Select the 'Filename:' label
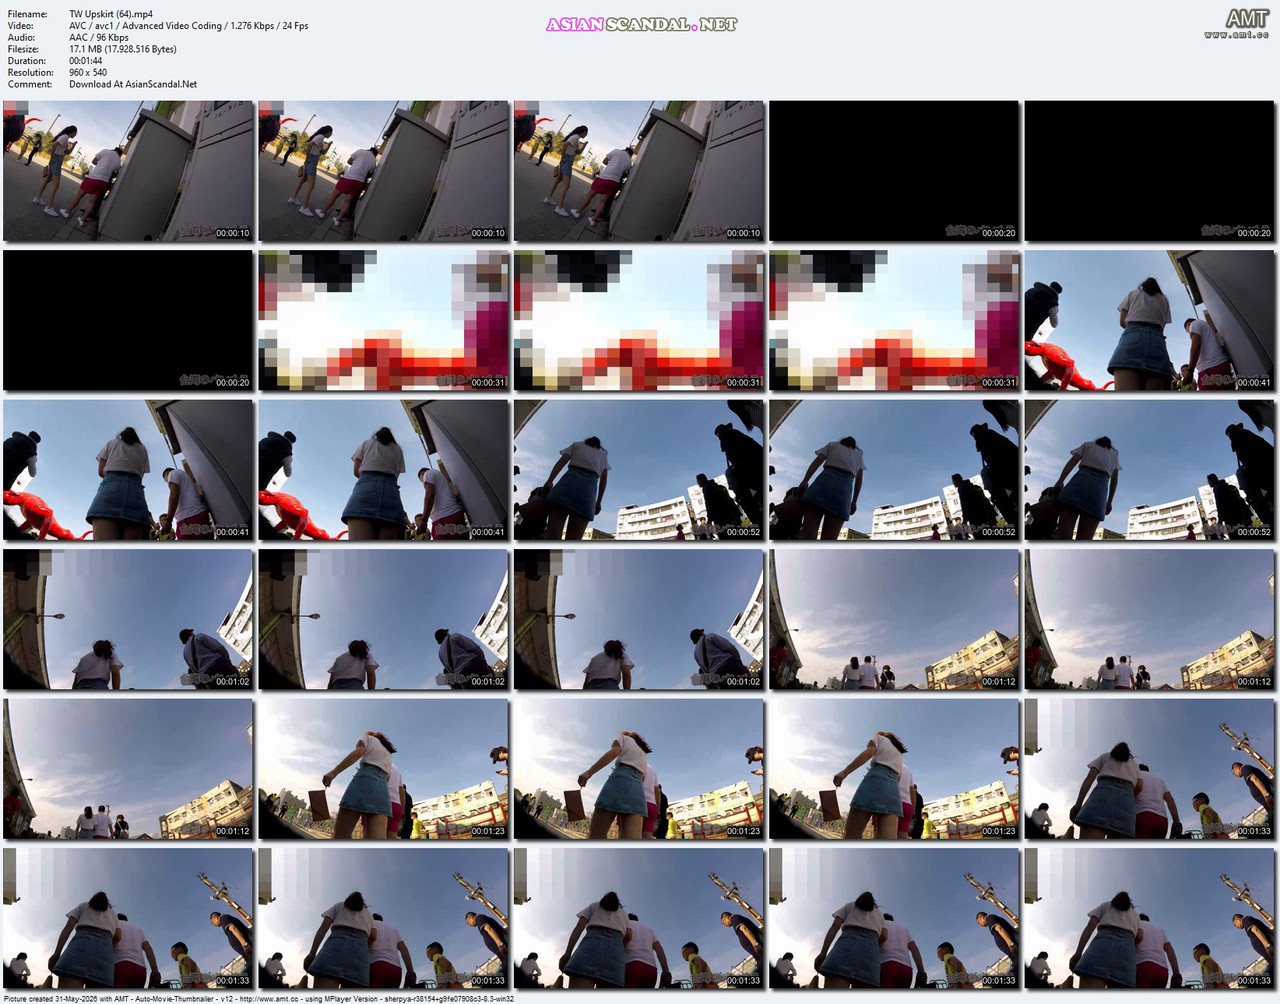This screenshot has height=1004, width=1280. click(x=28, y=14)
